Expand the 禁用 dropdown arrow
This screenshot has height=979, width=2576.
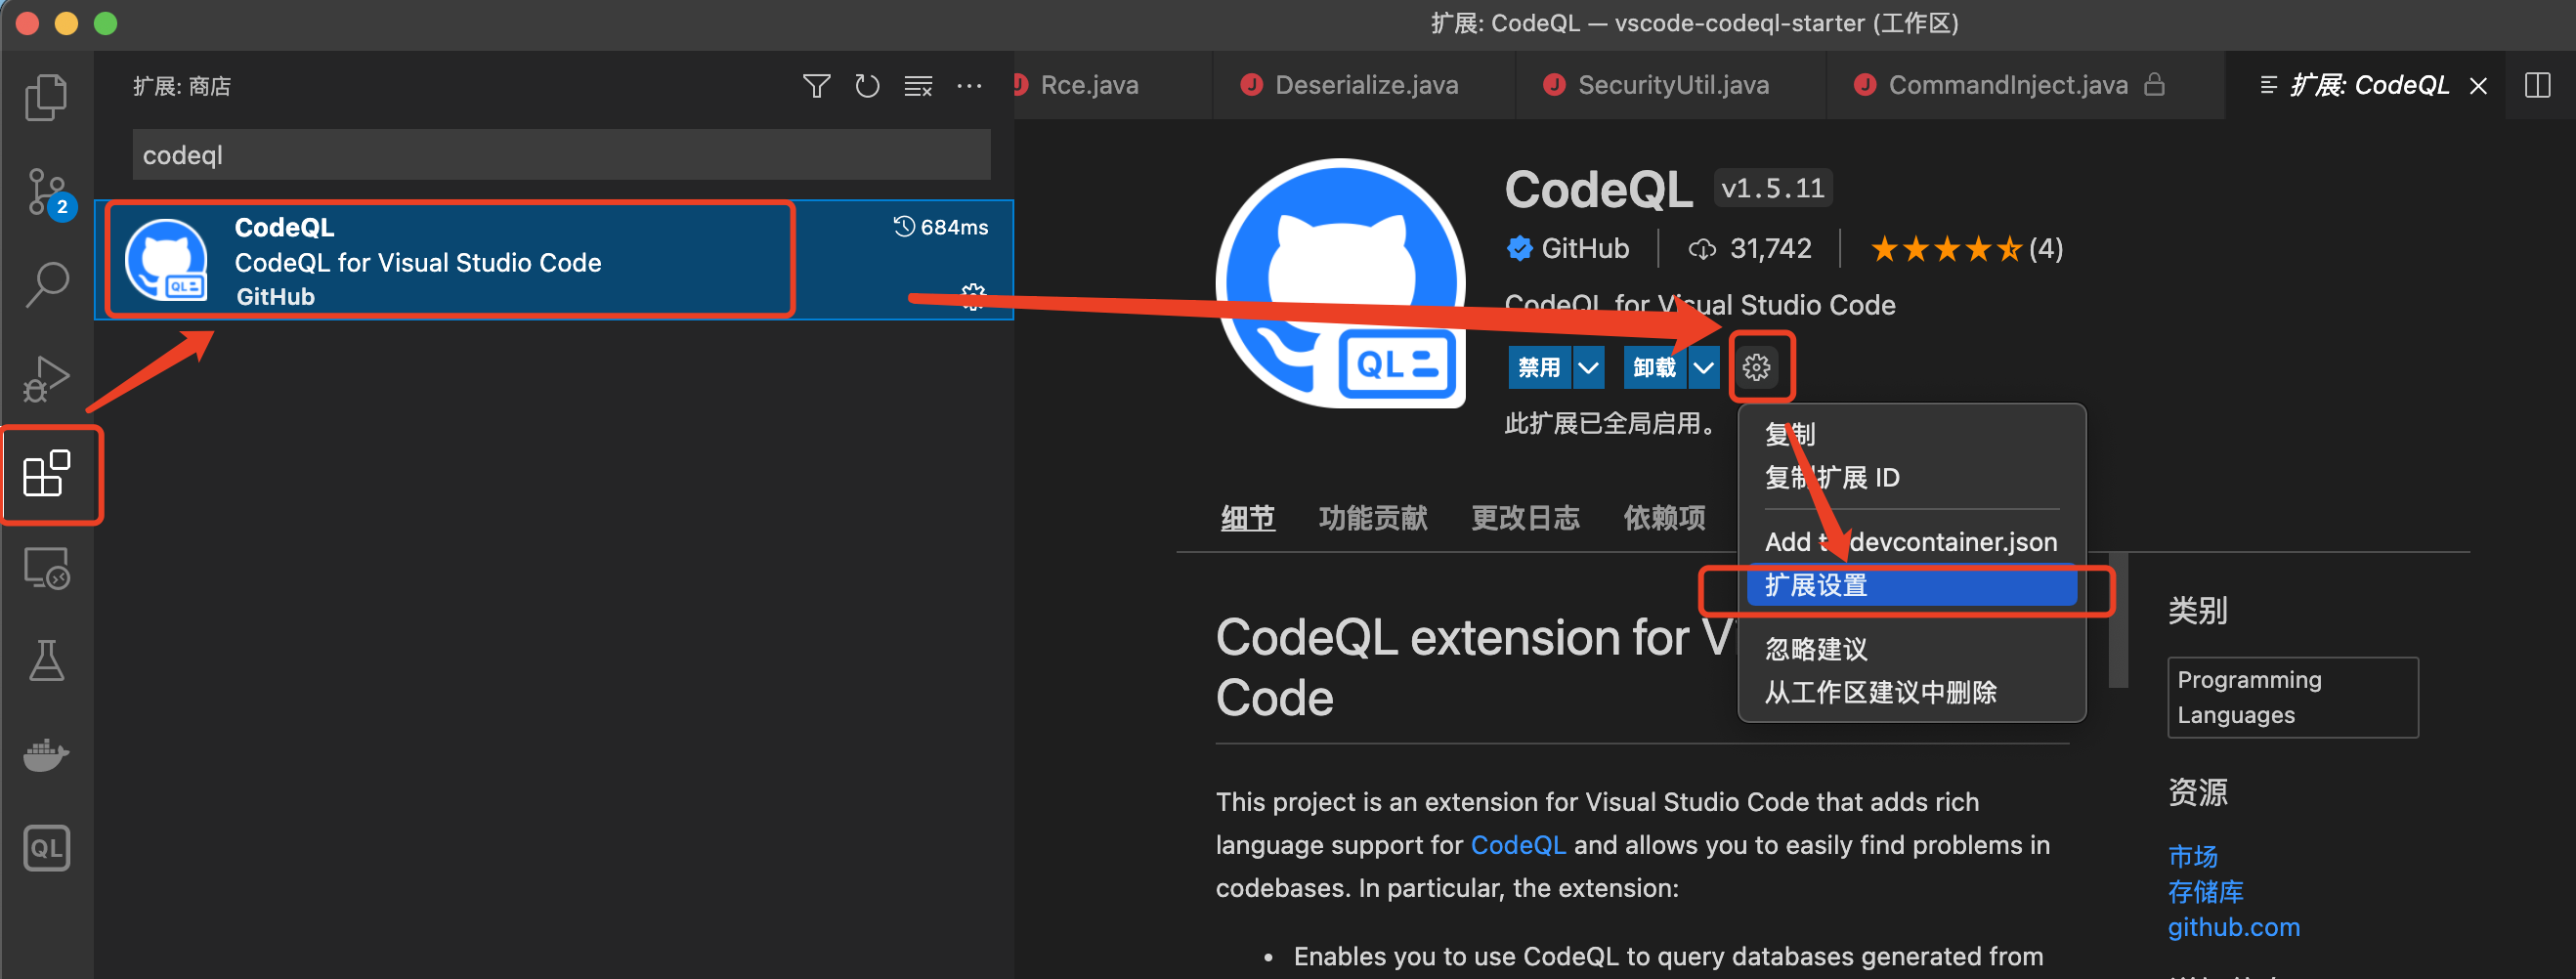point(1588,367)
